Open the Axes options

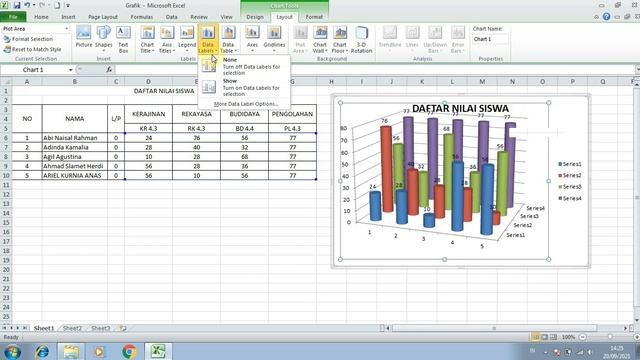pyautogui.click(x=252, y=39)
